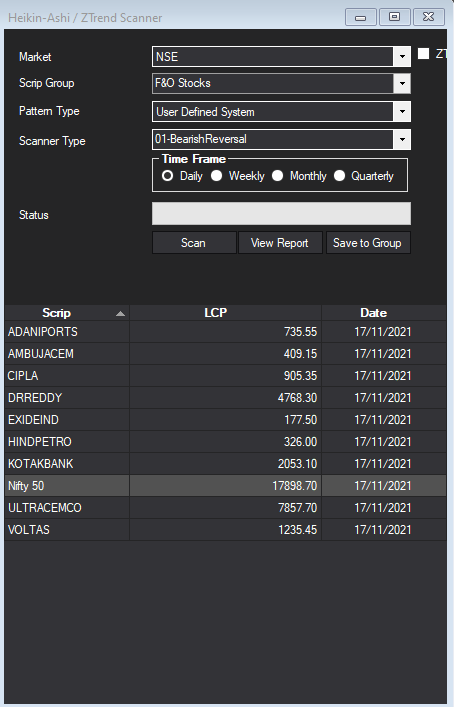Click the Scan button

tap(194, 243)
